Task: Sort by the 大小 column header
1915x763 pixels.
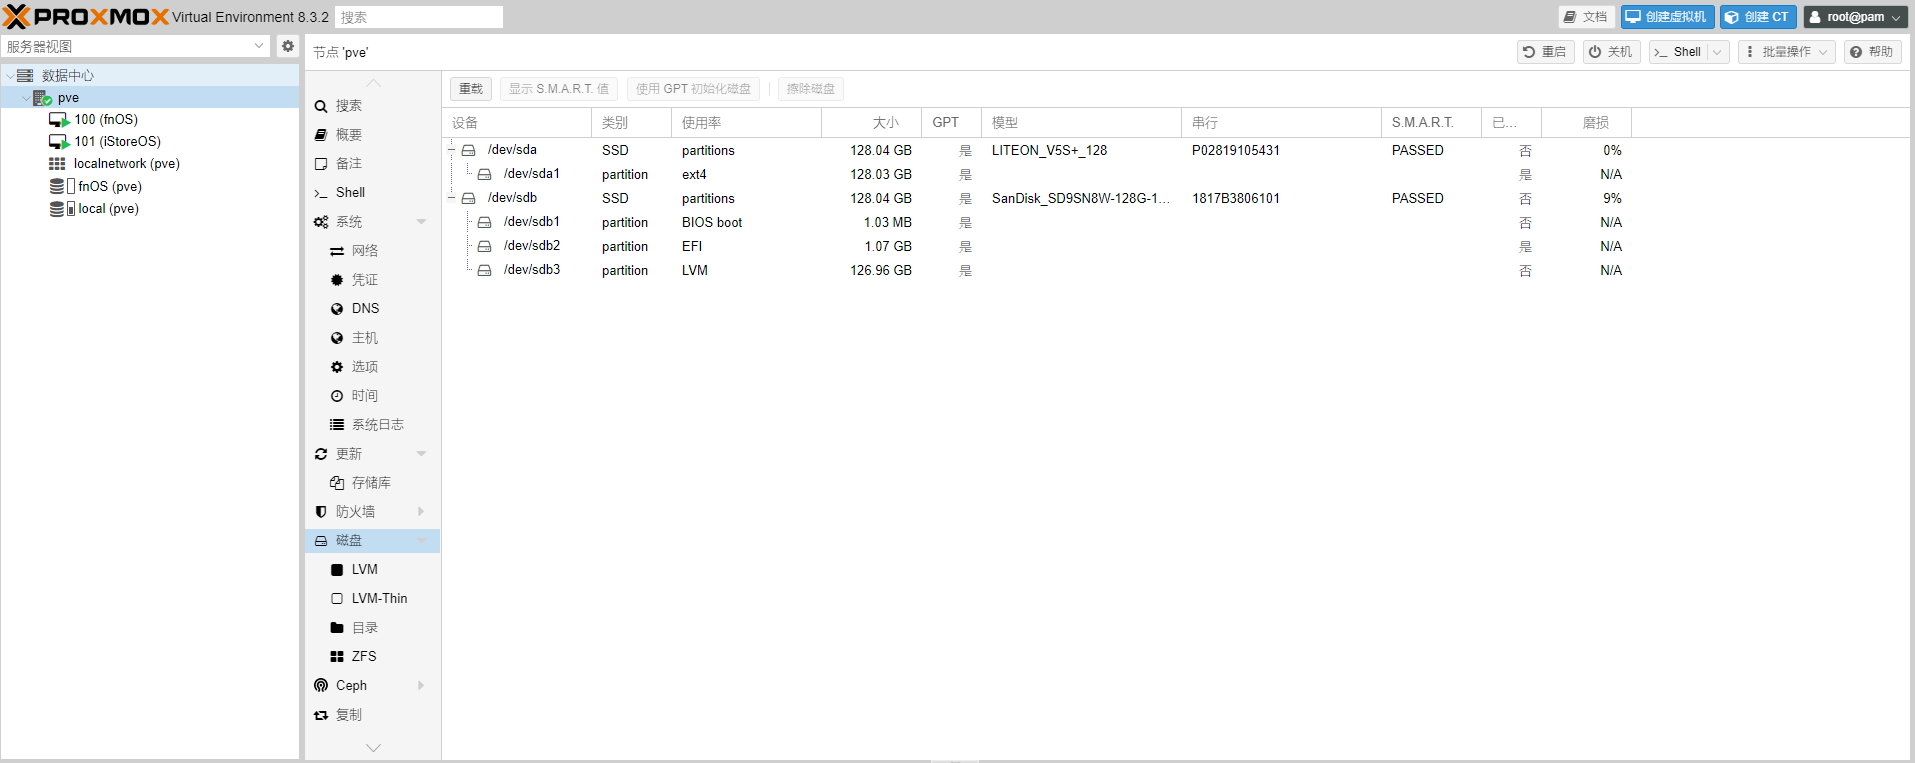Action: tap(871, 123)
